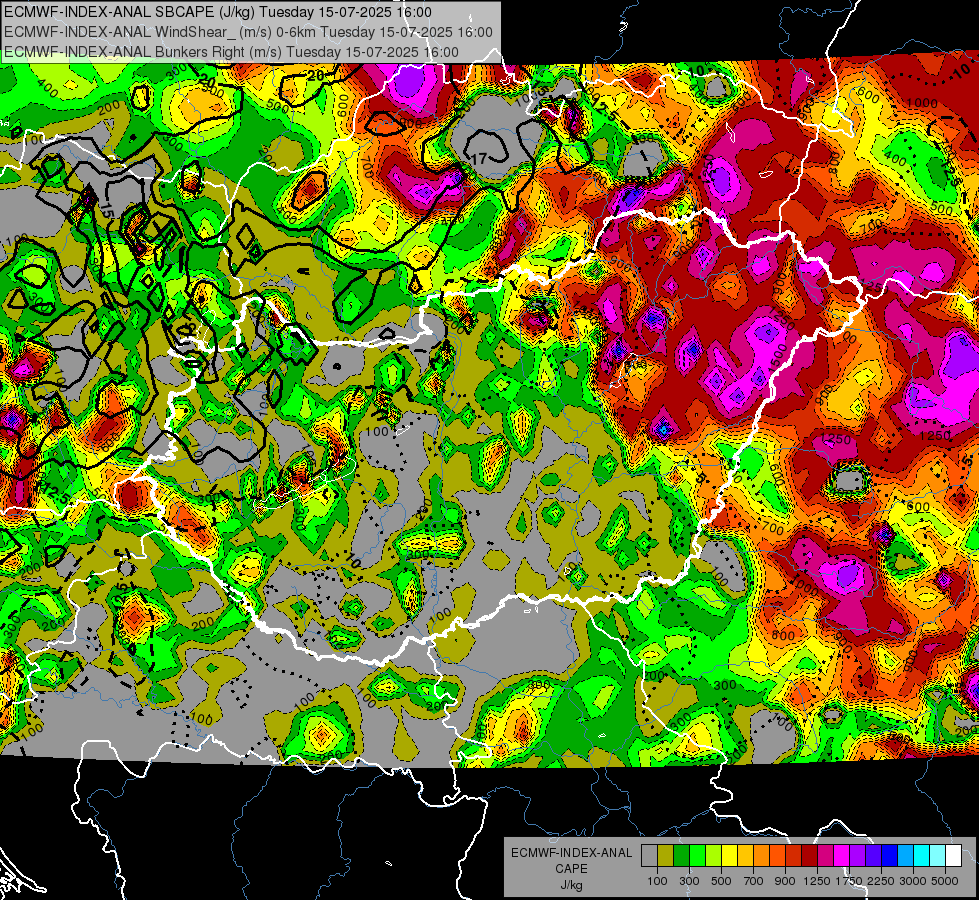Click the olive legend swatch after 100

click(x=666, y=856)
